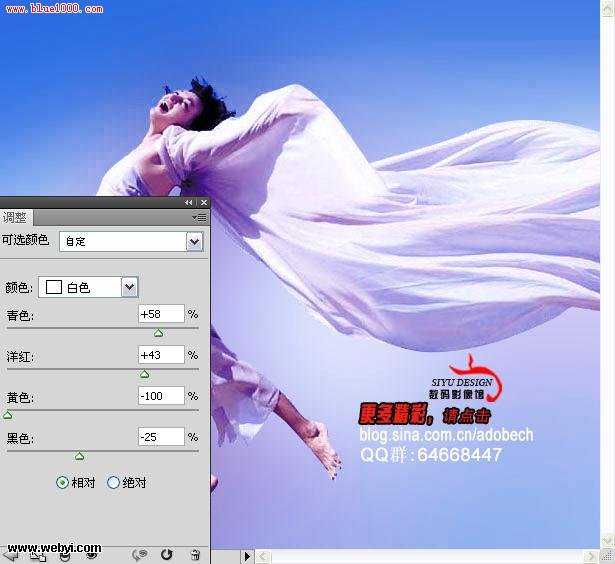Click the 黄色 label
Screen dimensions: 615x564
(20, 398)
